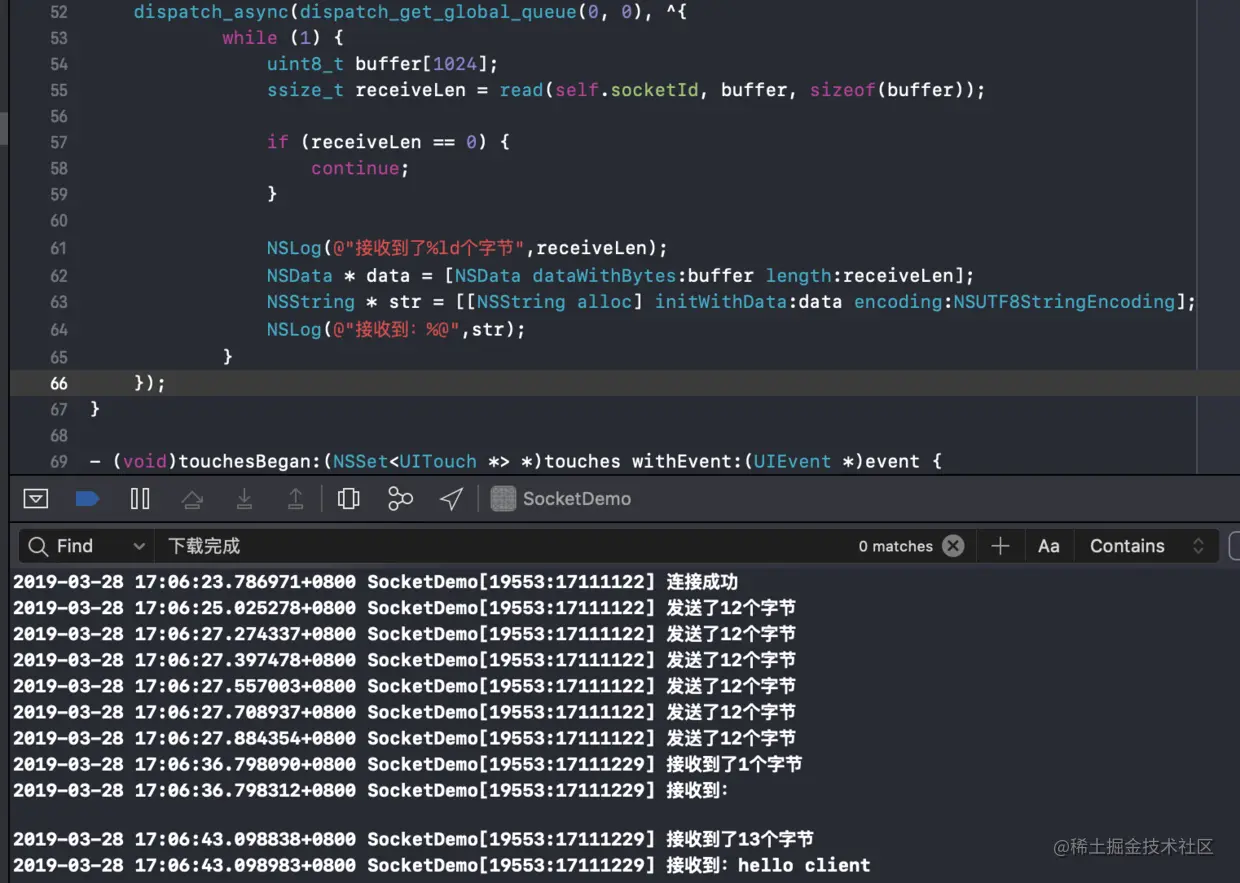This screenshot has width=1240, height=883.
Task: Click line number 69 in gutter
Action: coord(59,461)
